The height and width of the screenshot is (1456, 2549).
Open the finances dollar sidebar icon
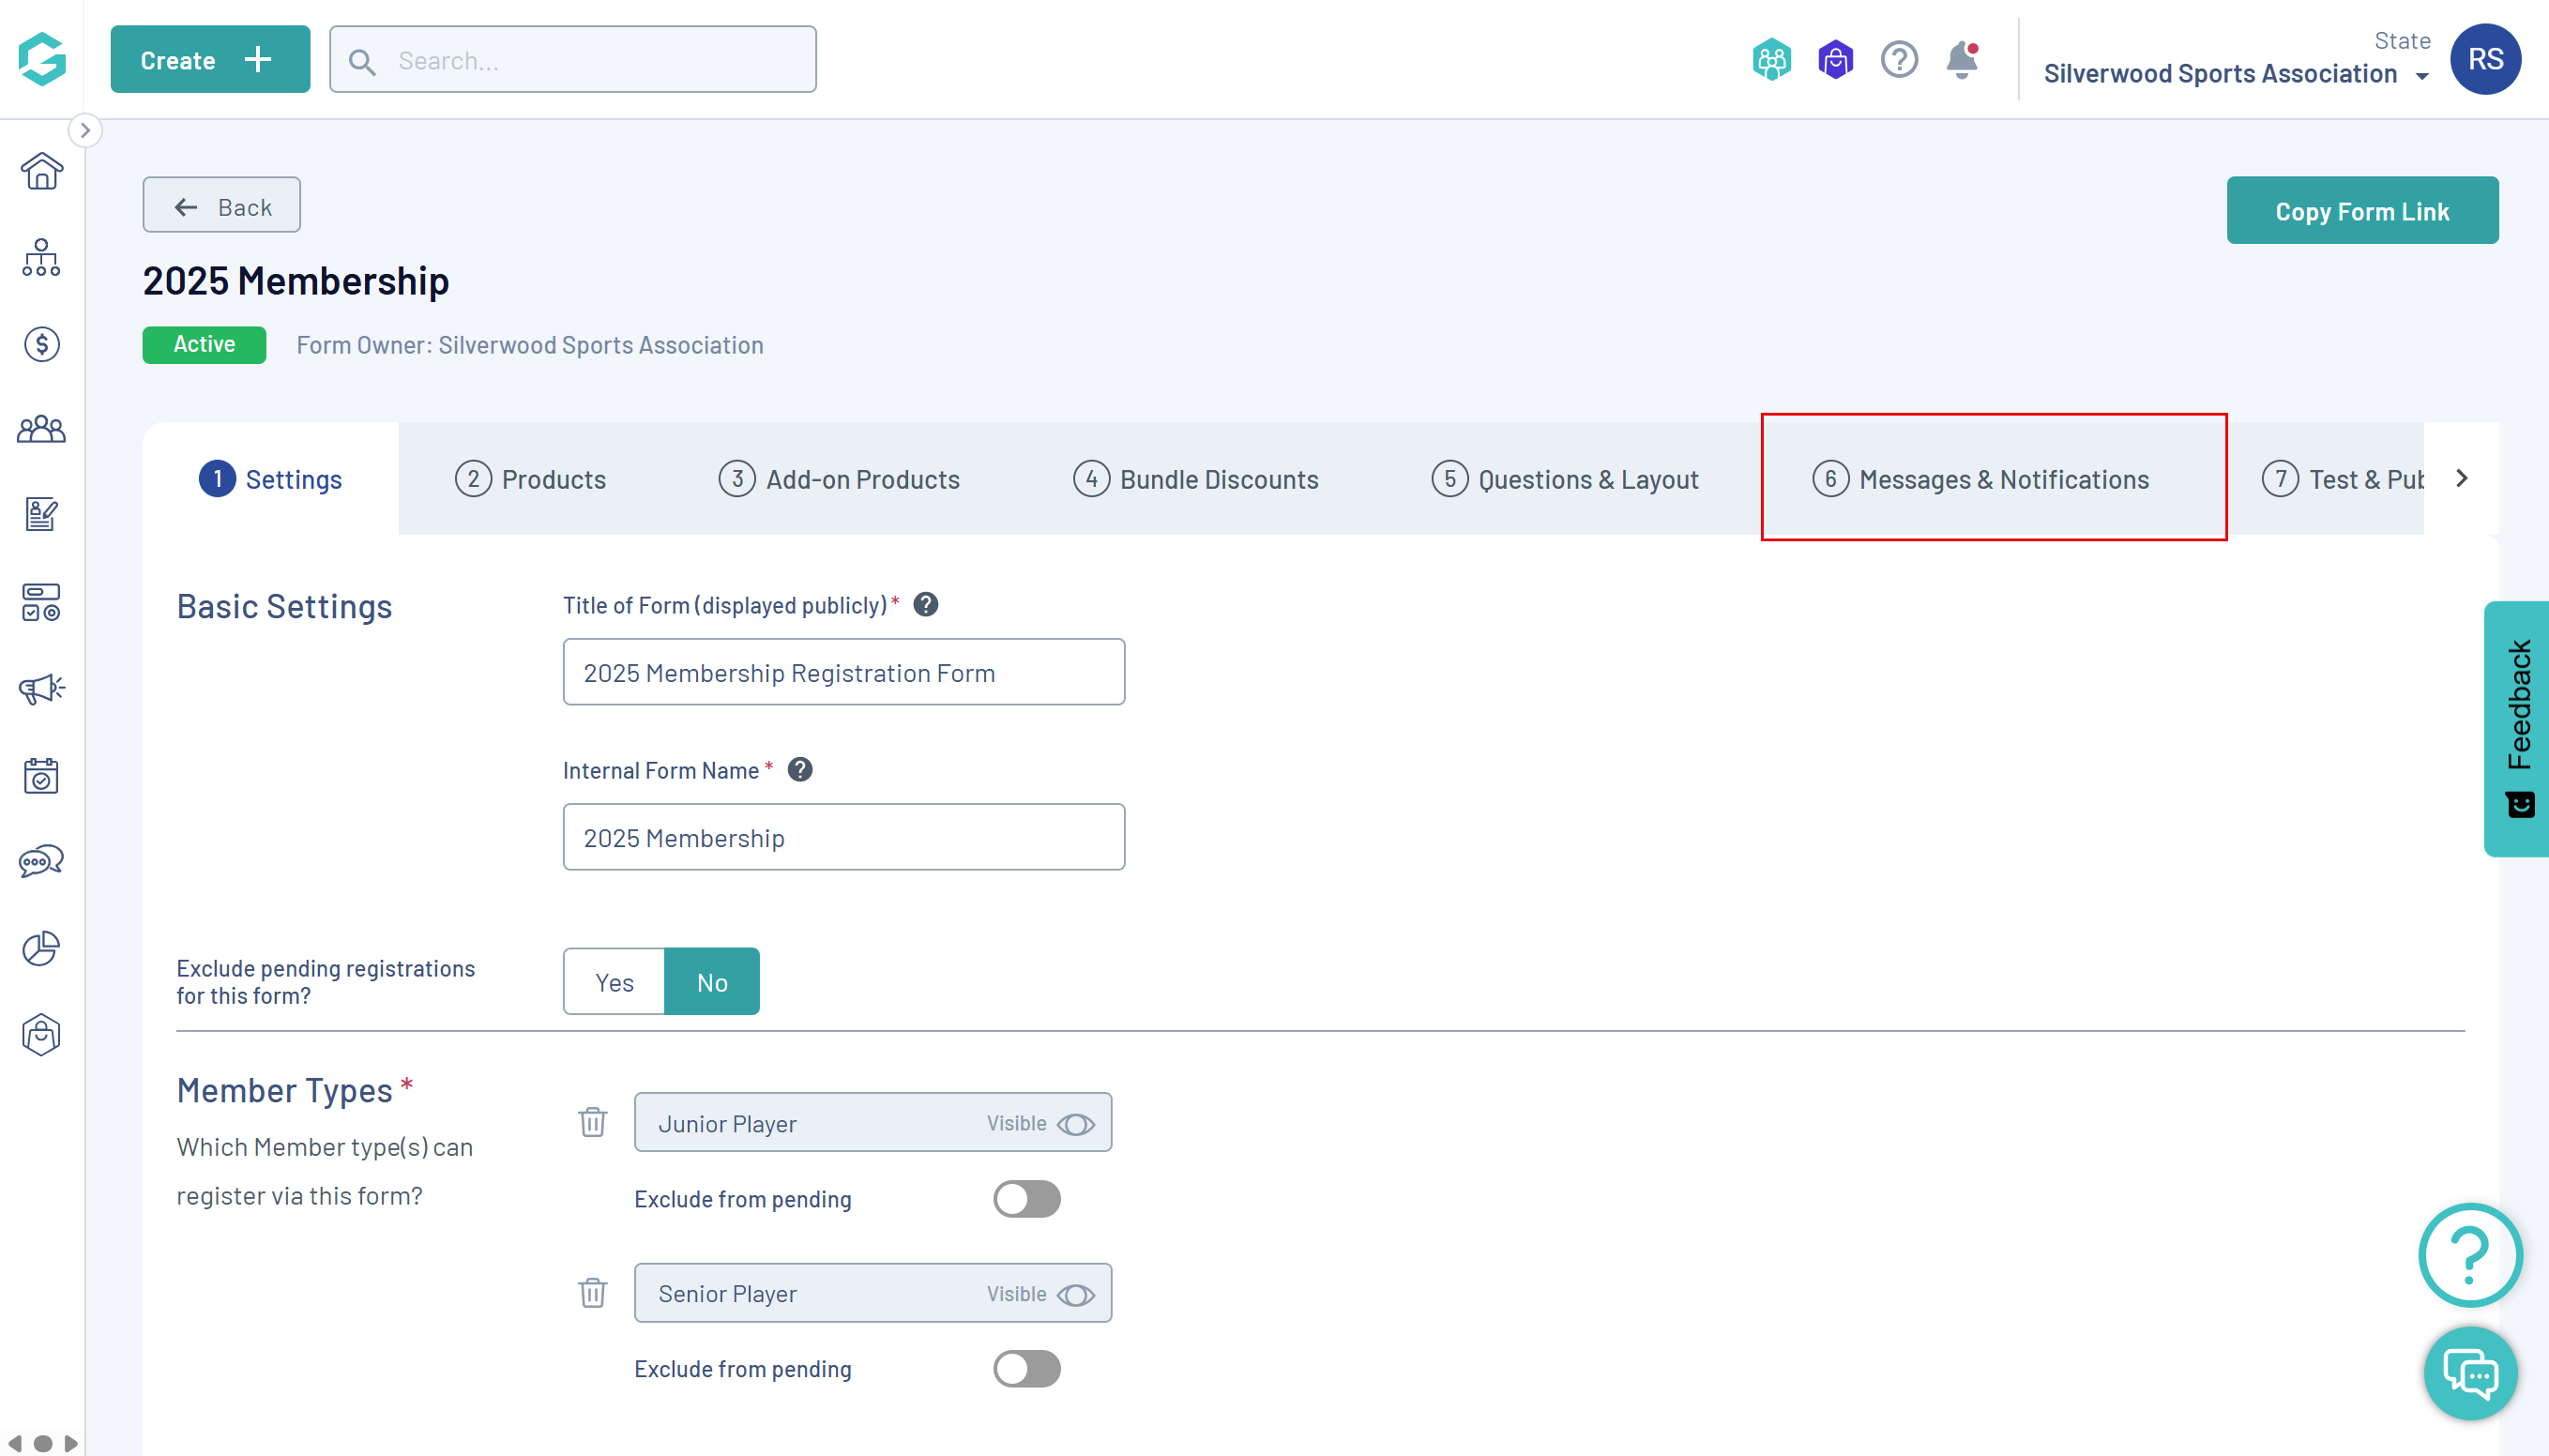(x=41, y=344)
